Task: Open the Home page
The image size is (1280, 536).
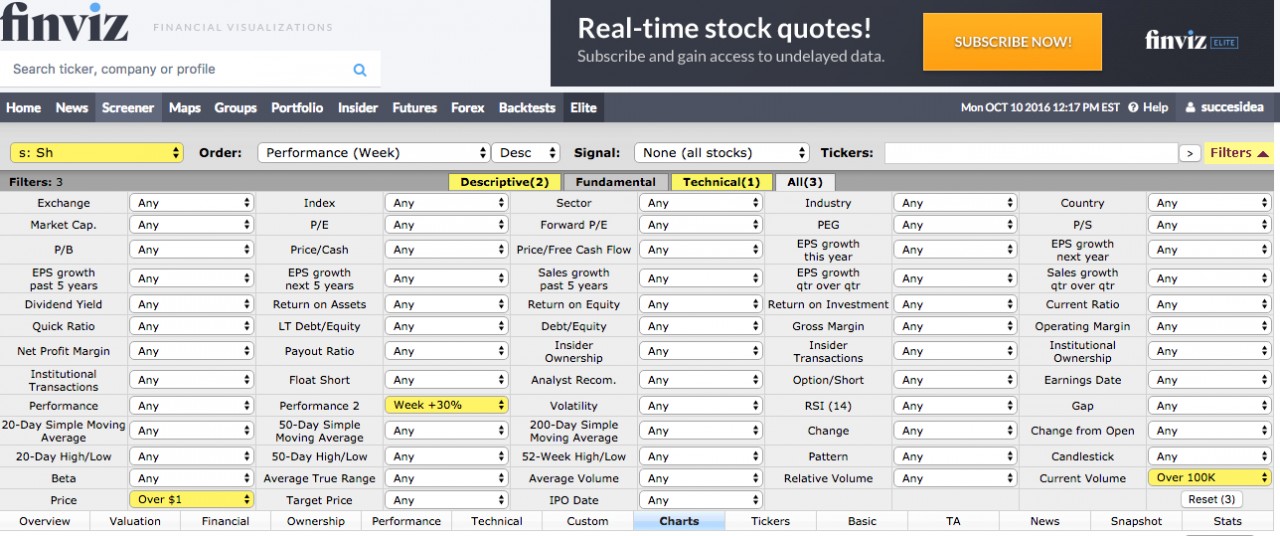Action: click(x=24, y=108)
